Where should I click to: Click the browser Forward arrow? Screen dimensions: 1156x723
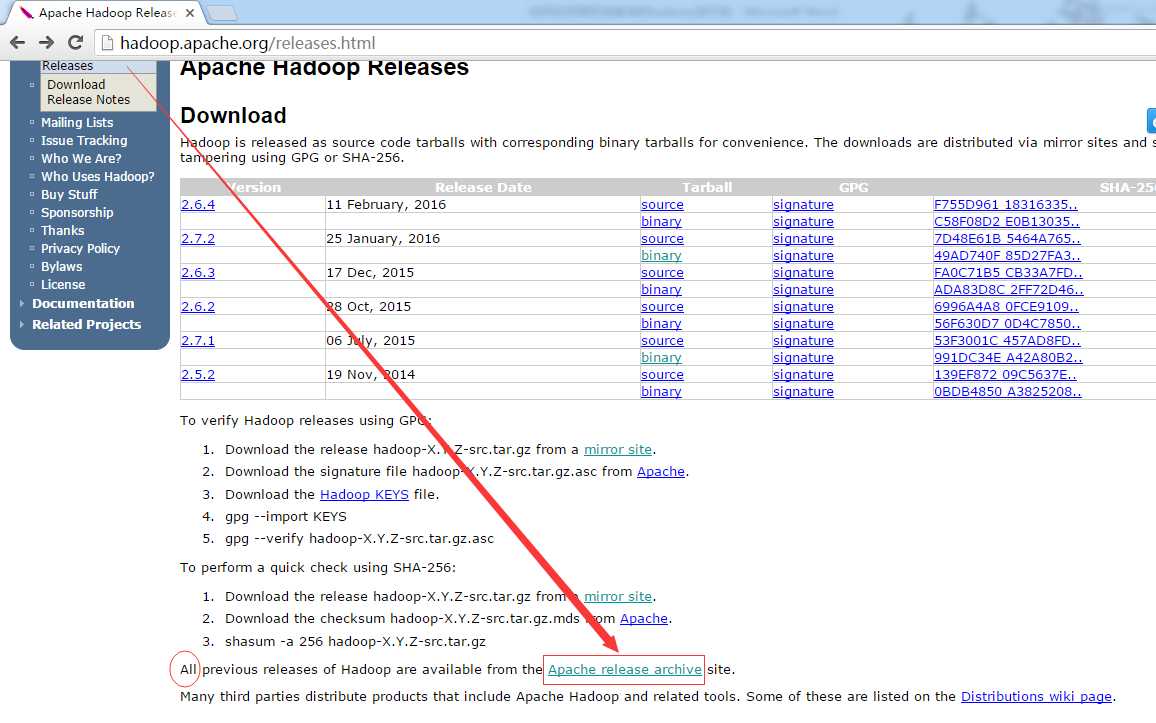[46, 43]
